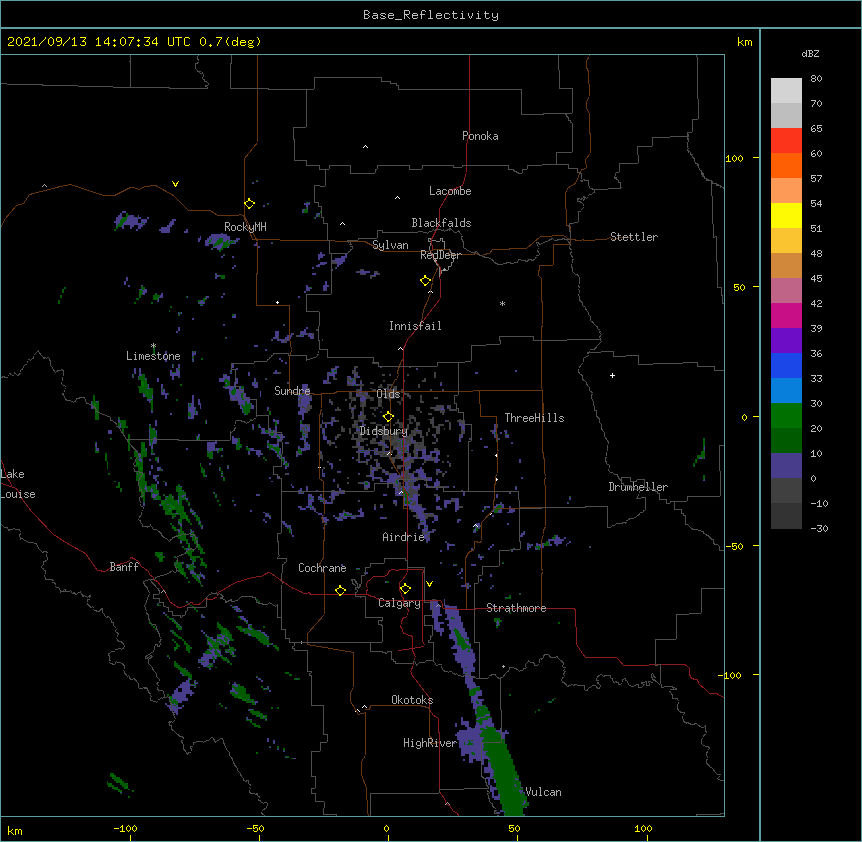
Task: Click the asterisk marker above Limestone
Action: [x=153, y=346]
